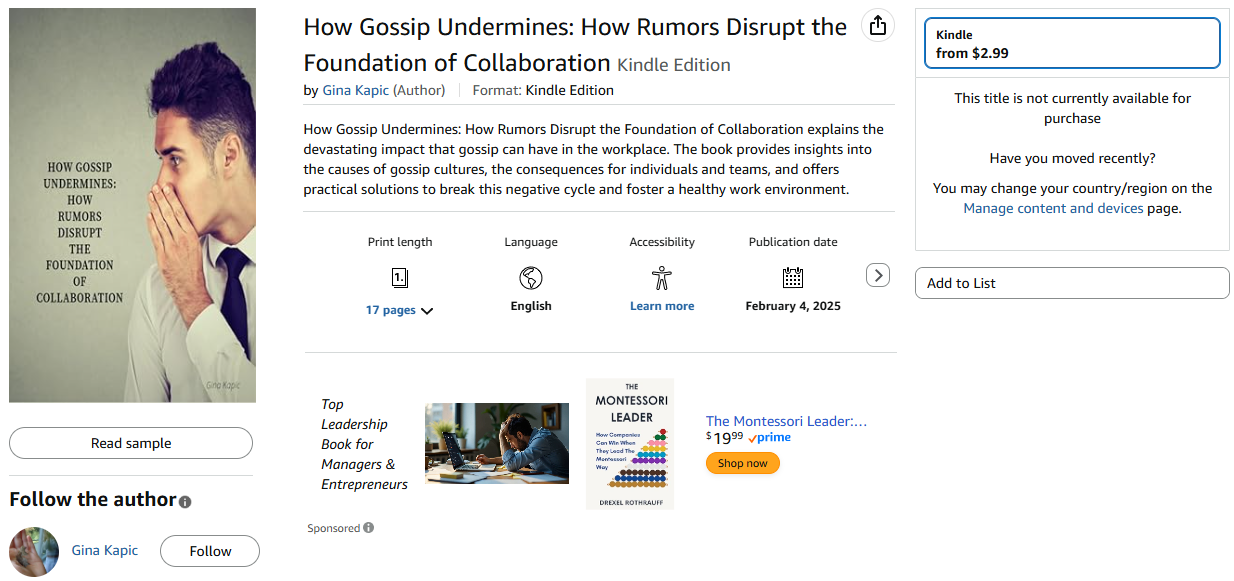Click the Shop now button

coord(742,463)
